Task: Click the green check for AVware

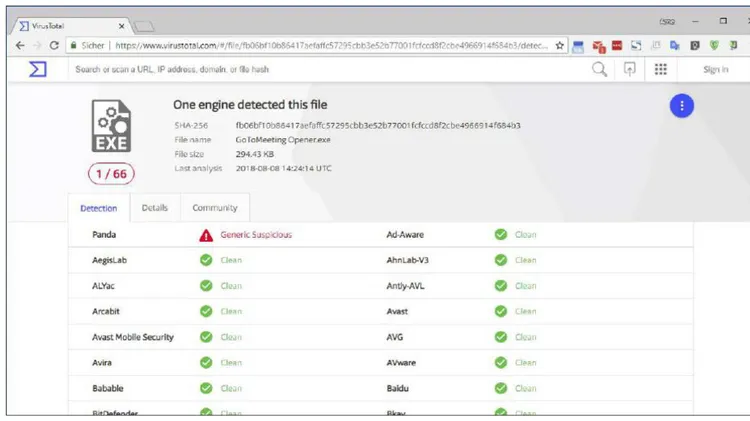Action: pos(501,363)
